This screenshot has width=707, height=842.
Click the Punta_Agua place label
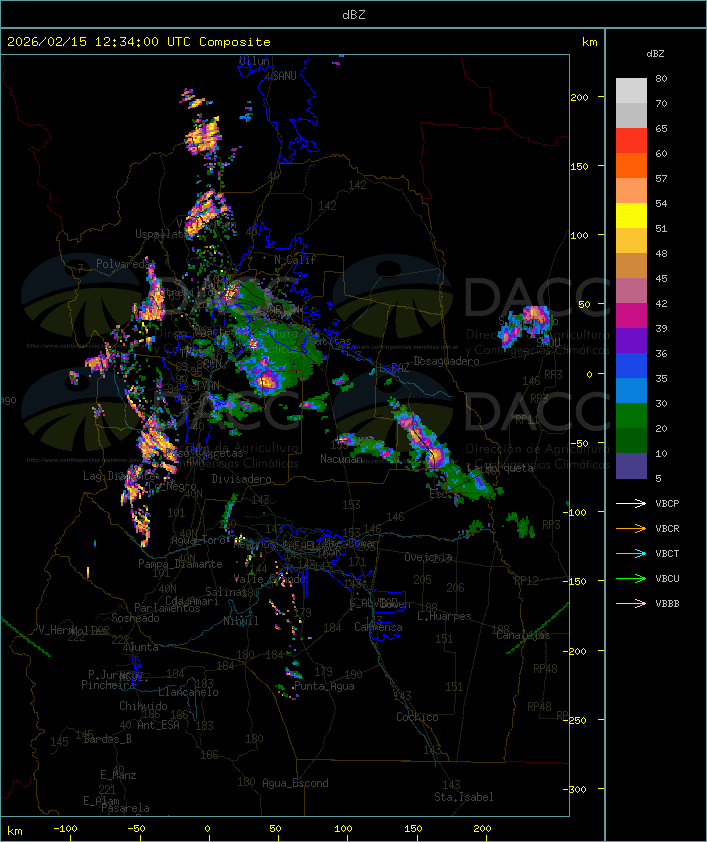324,686
